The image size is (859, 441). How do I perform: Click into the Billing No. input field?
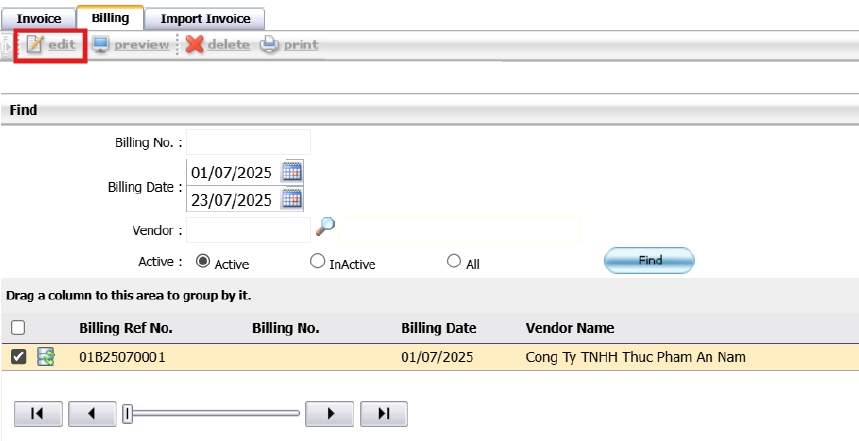[248, 142]
